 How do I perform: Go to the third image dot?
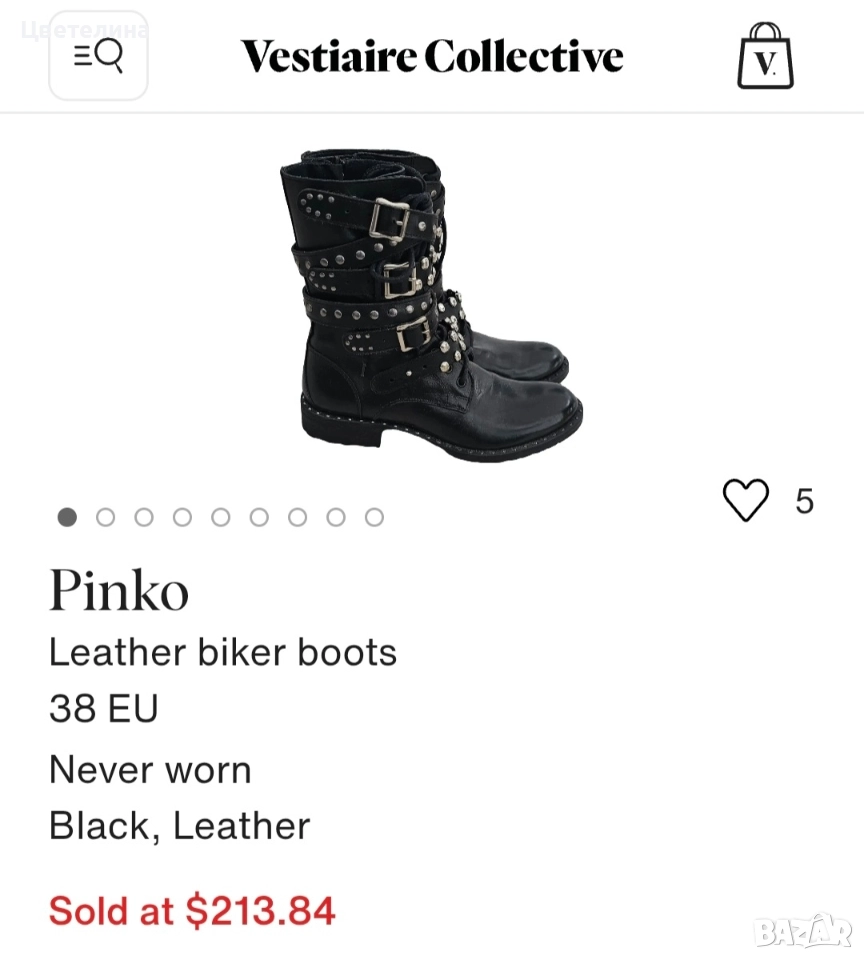coord(144,517)
